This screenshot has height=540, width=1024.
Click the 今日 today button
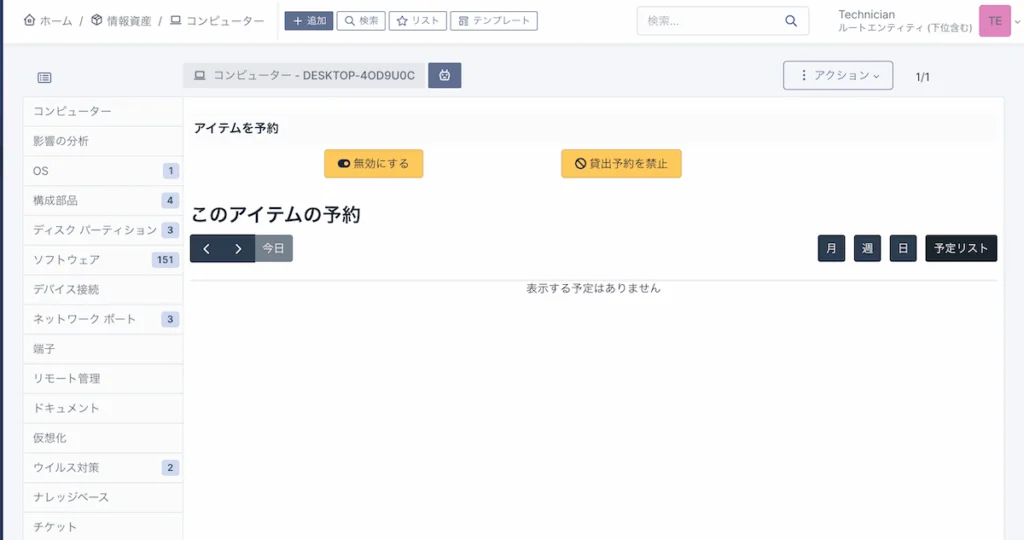(x=274, y=249)
